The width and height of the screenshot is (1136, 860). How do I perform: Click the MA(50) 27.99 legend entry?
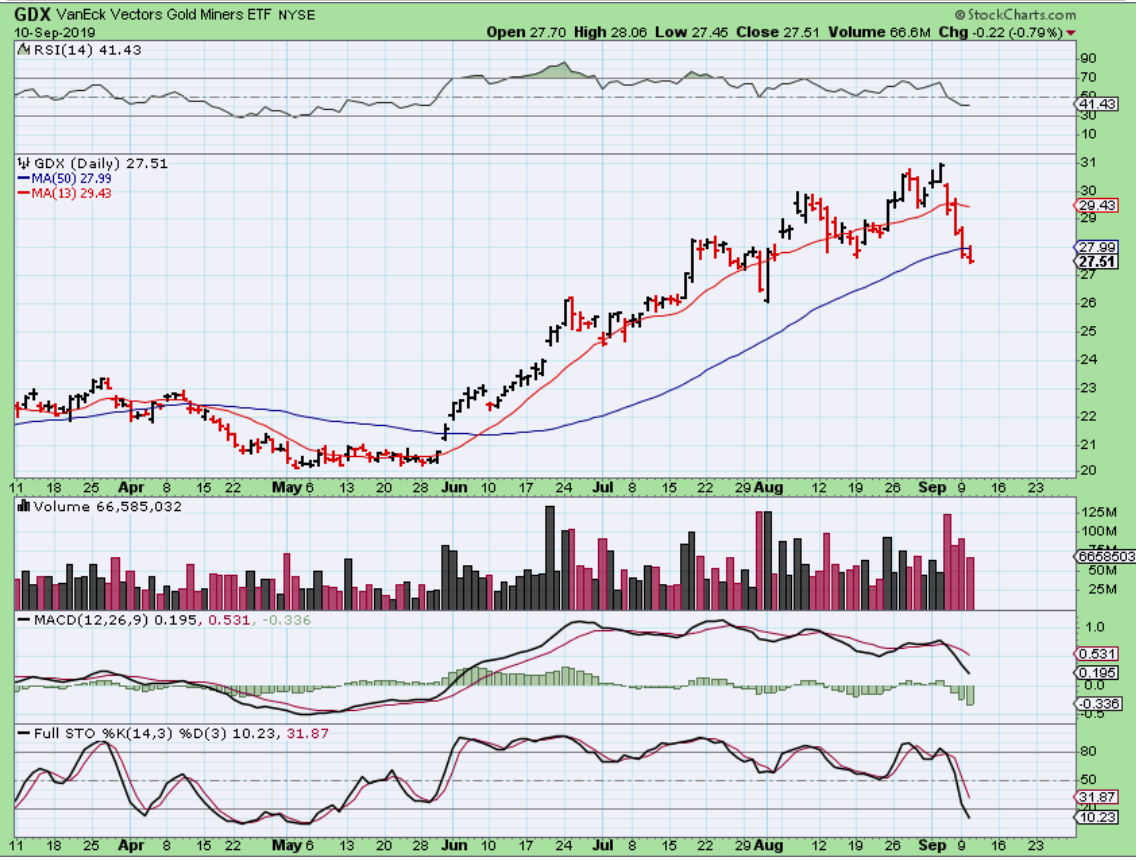coord(71,178)
